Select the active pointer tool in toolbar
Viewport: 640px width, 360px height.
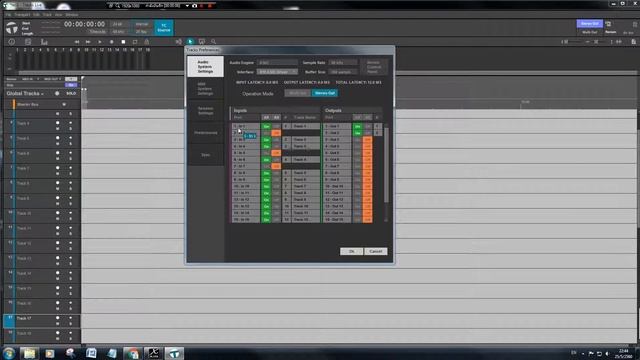[190, 42]
